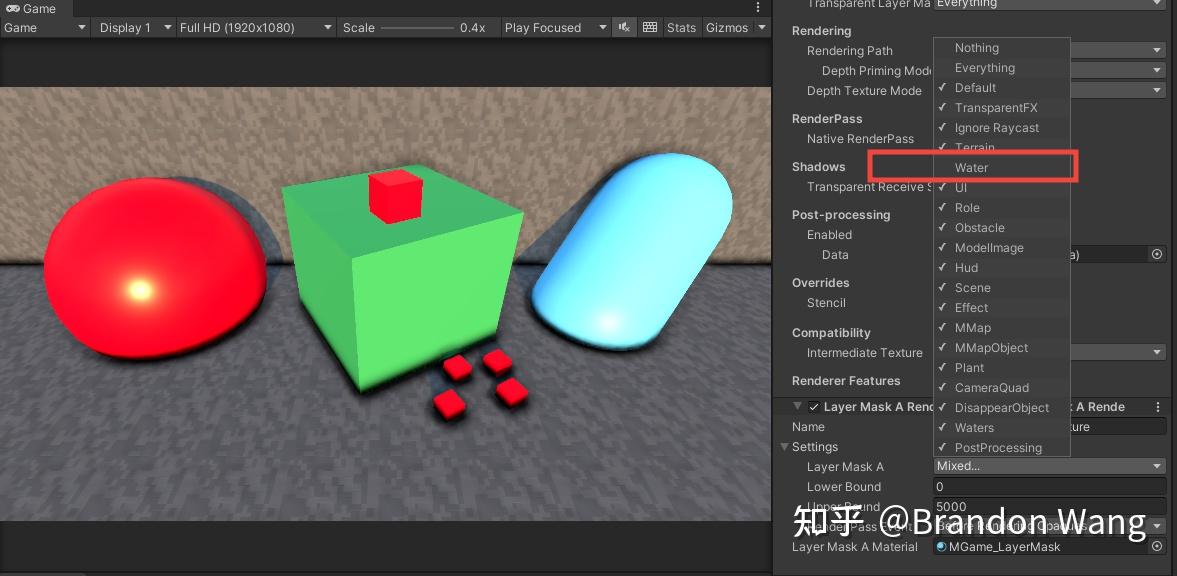The image size is (1177, 576).
Task: Click "Everything" in the layer mask list
Action: 984,67
